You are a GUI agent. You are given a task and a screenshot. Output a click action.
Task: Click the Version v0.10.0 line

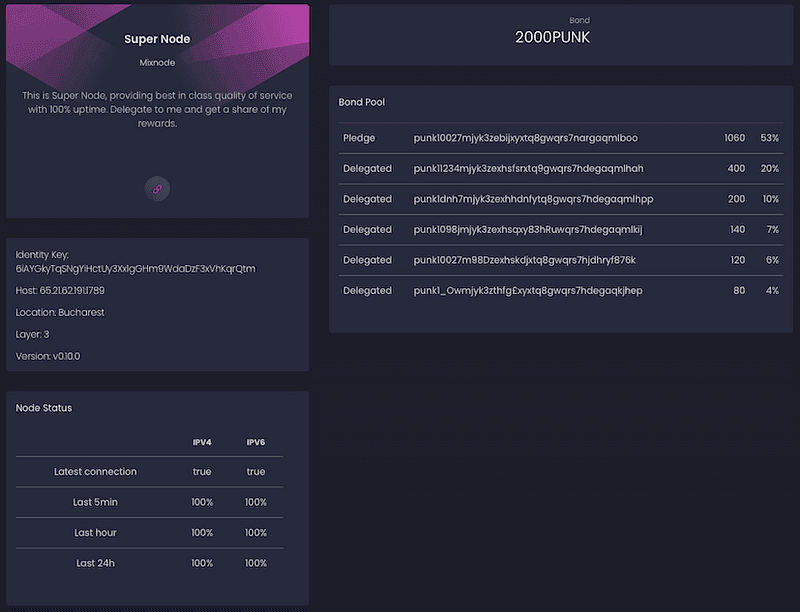pos(48,356)
